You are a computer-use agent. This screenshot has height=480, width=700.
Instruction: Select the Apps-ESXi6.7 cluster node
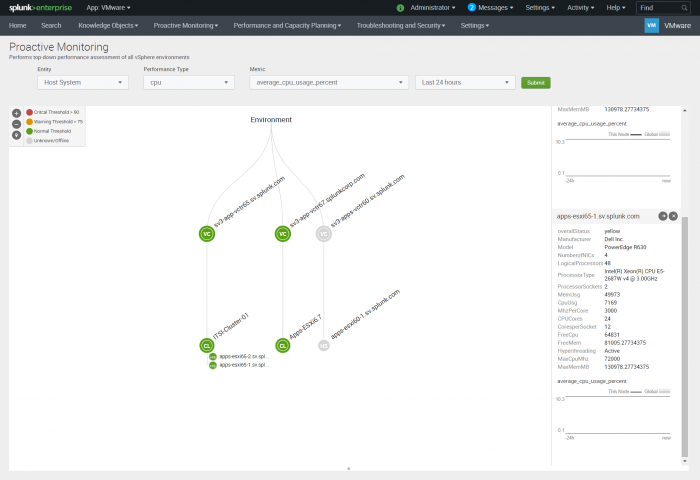283,345
